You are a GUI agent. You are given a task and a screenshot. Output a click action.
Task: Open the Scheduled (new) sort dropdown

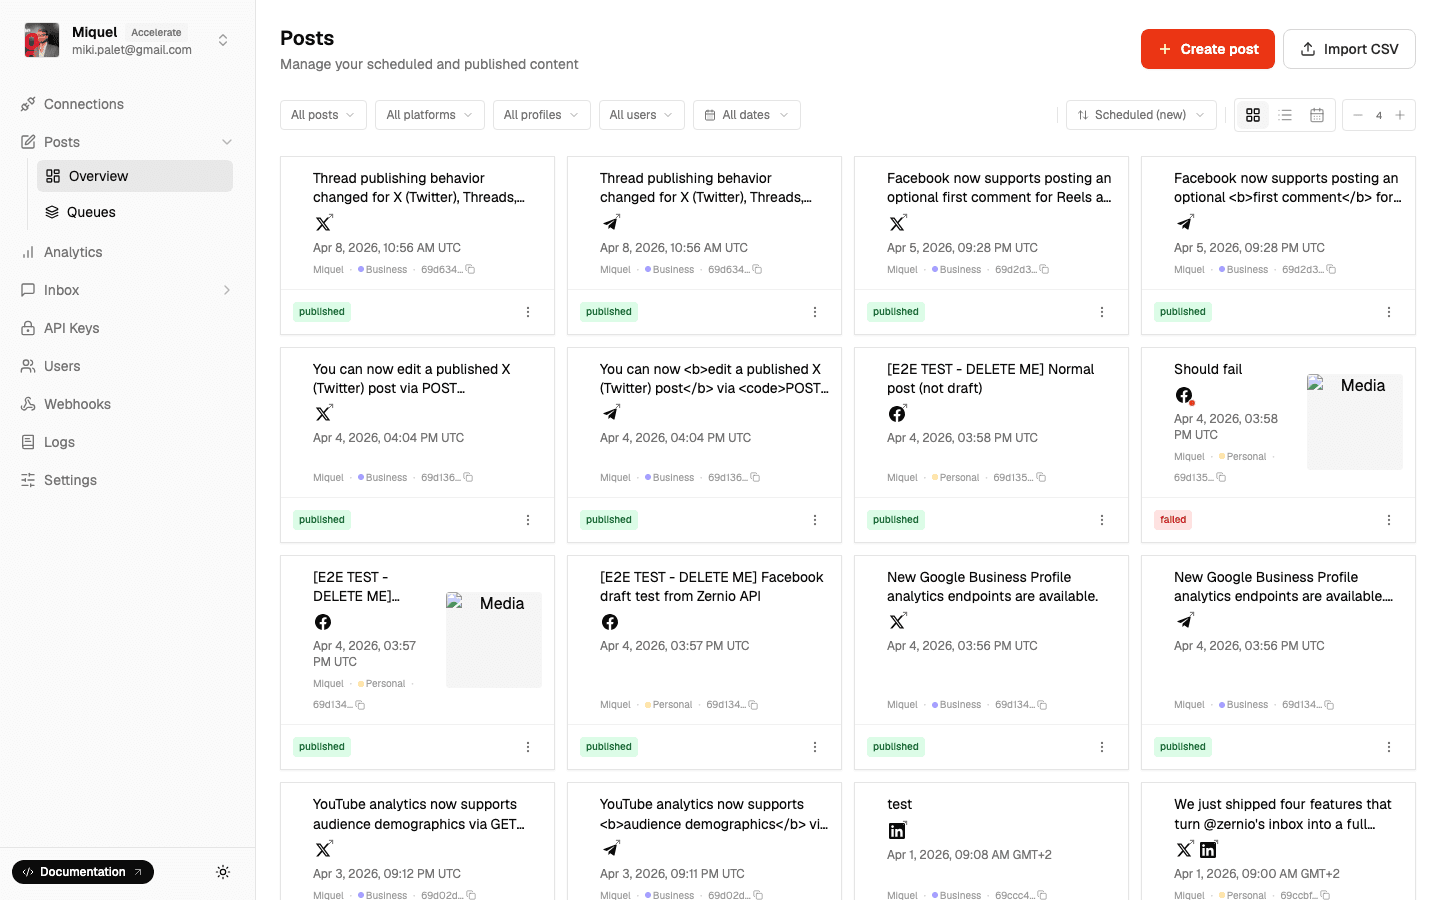point(1141,115)
